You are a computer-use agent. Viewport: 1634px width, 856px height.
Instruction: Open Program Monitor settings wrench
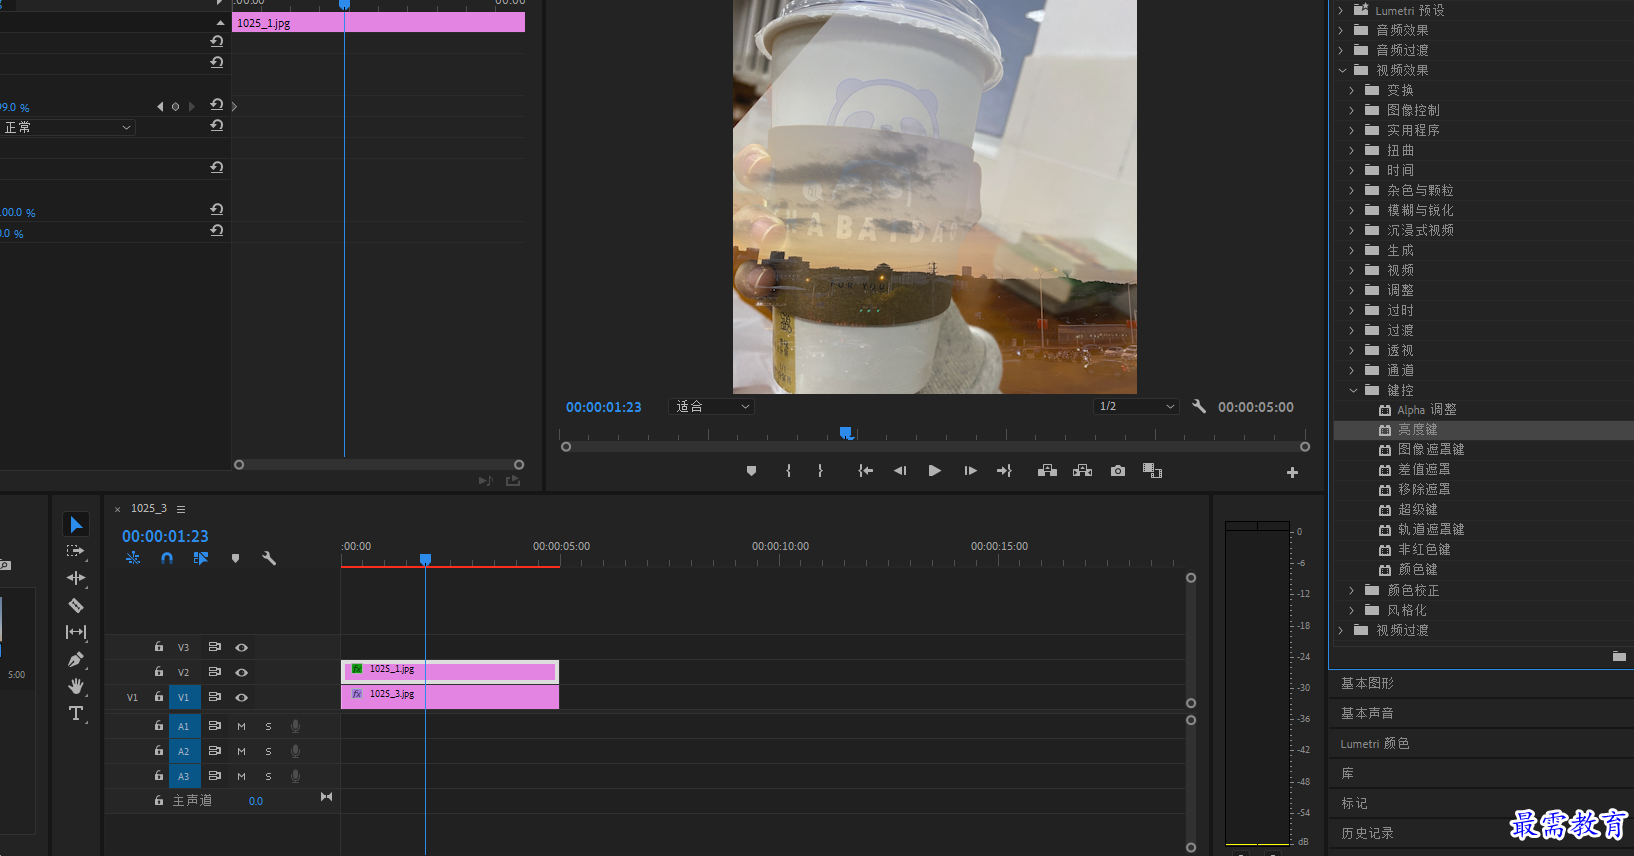(x=1199, y=406)
